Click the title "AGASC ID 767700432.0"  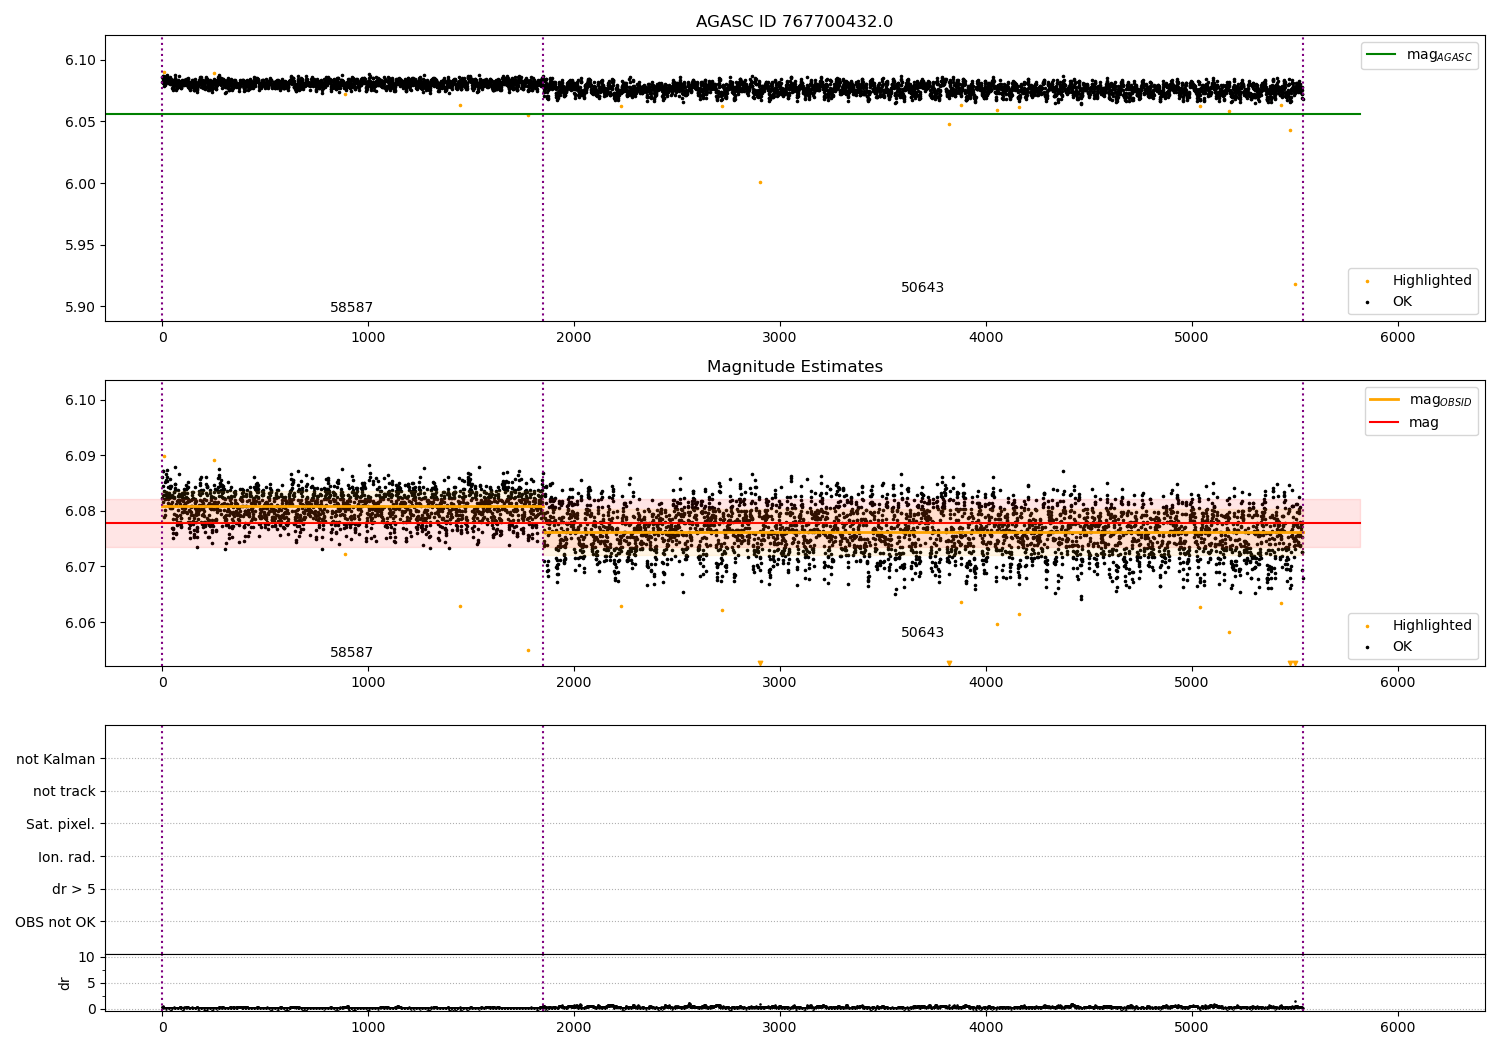pos(794,22)
